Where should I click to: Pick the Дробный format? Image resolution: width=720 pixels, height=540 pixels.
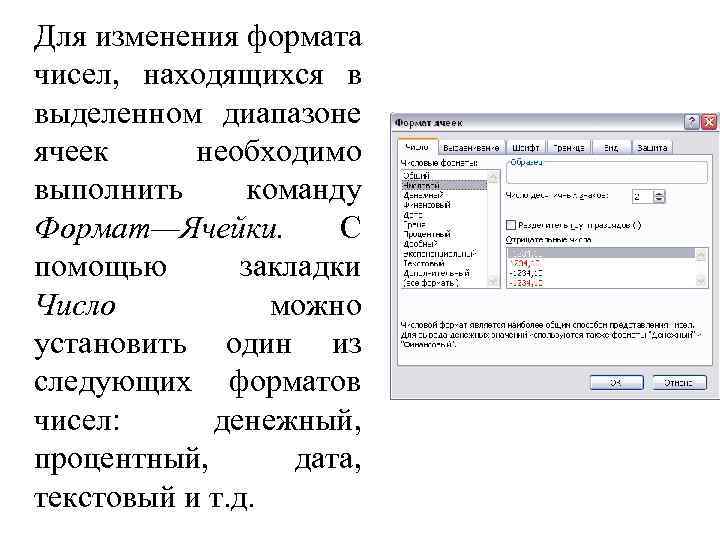pyautogui.click(x=444, y=244)
